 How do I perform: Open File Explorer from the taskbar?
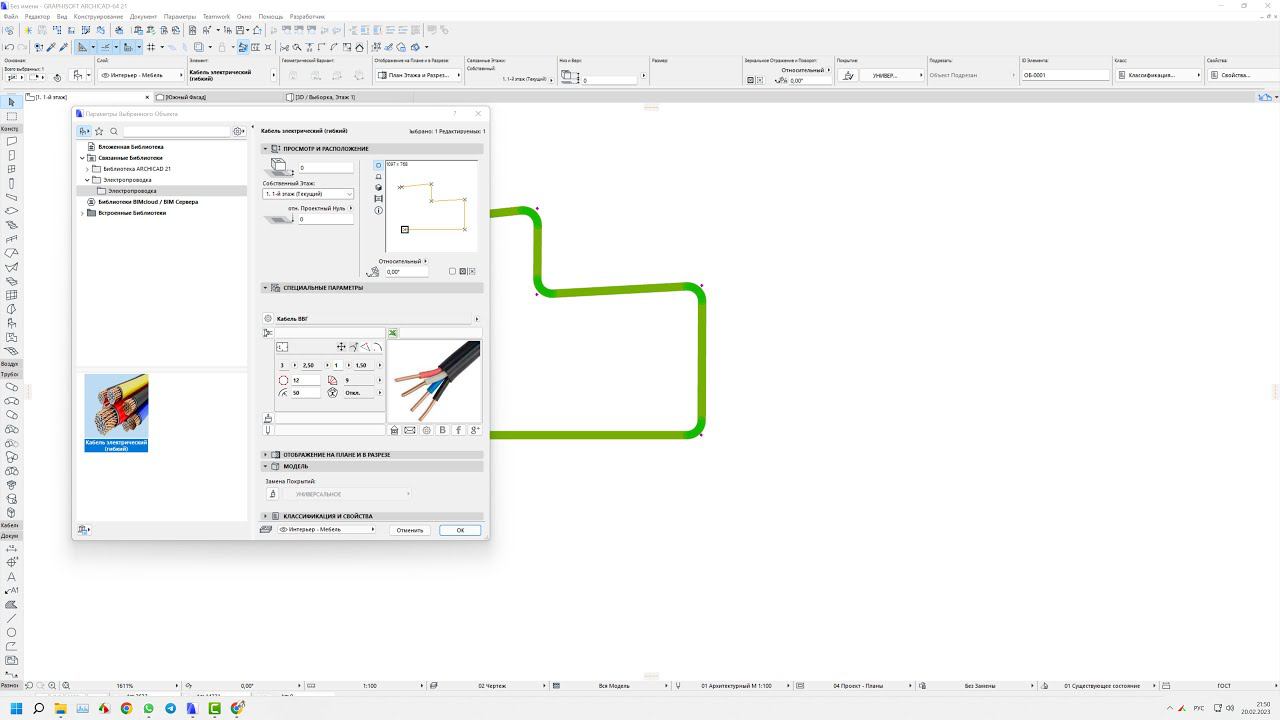[x=60, y=708]
